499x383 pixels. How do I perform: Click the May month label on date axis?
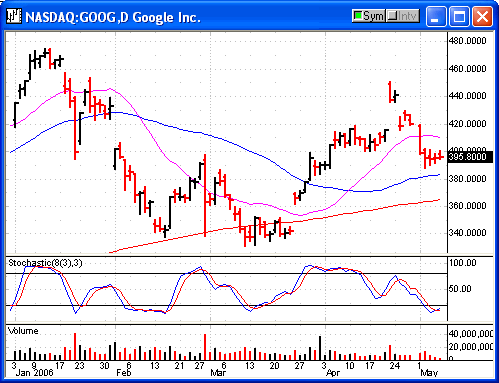point(429,373)
